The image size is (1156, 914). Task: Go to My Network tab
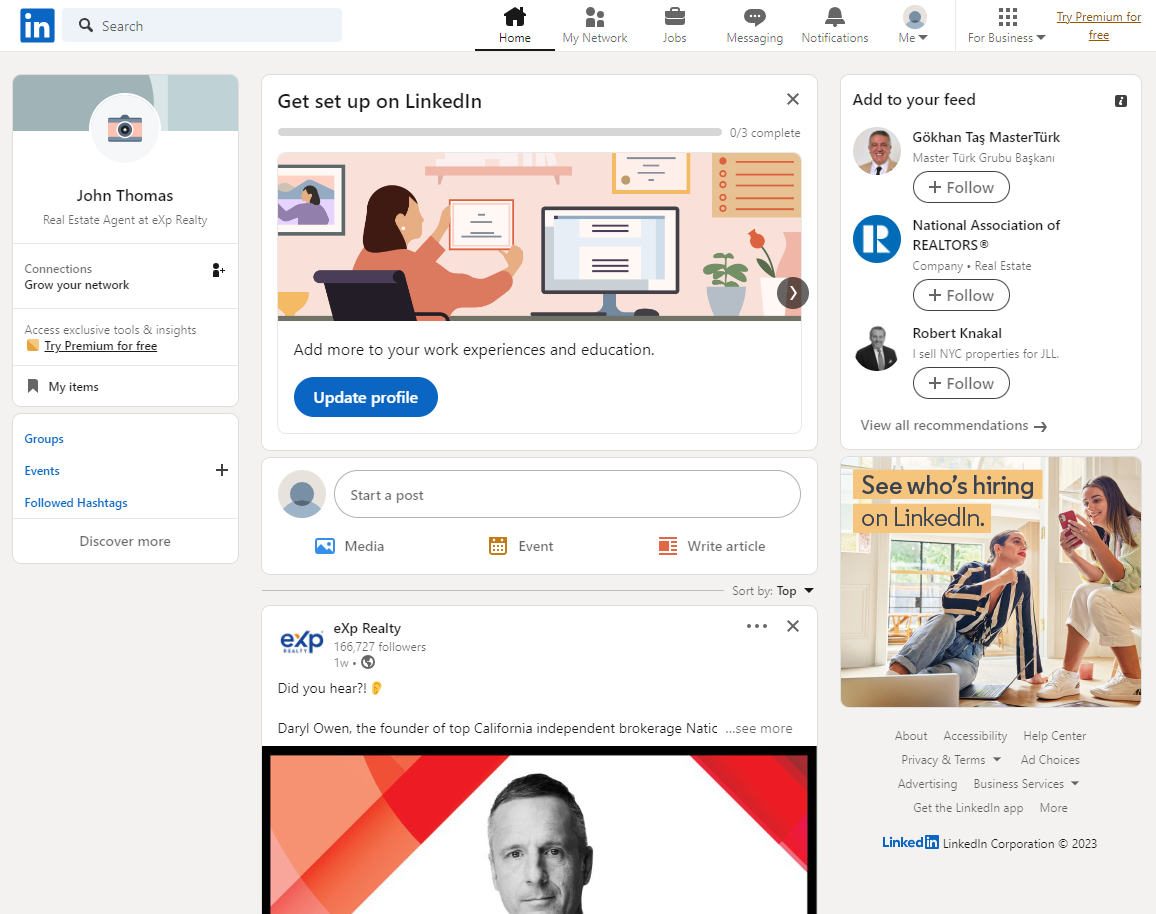pos(595,26)
